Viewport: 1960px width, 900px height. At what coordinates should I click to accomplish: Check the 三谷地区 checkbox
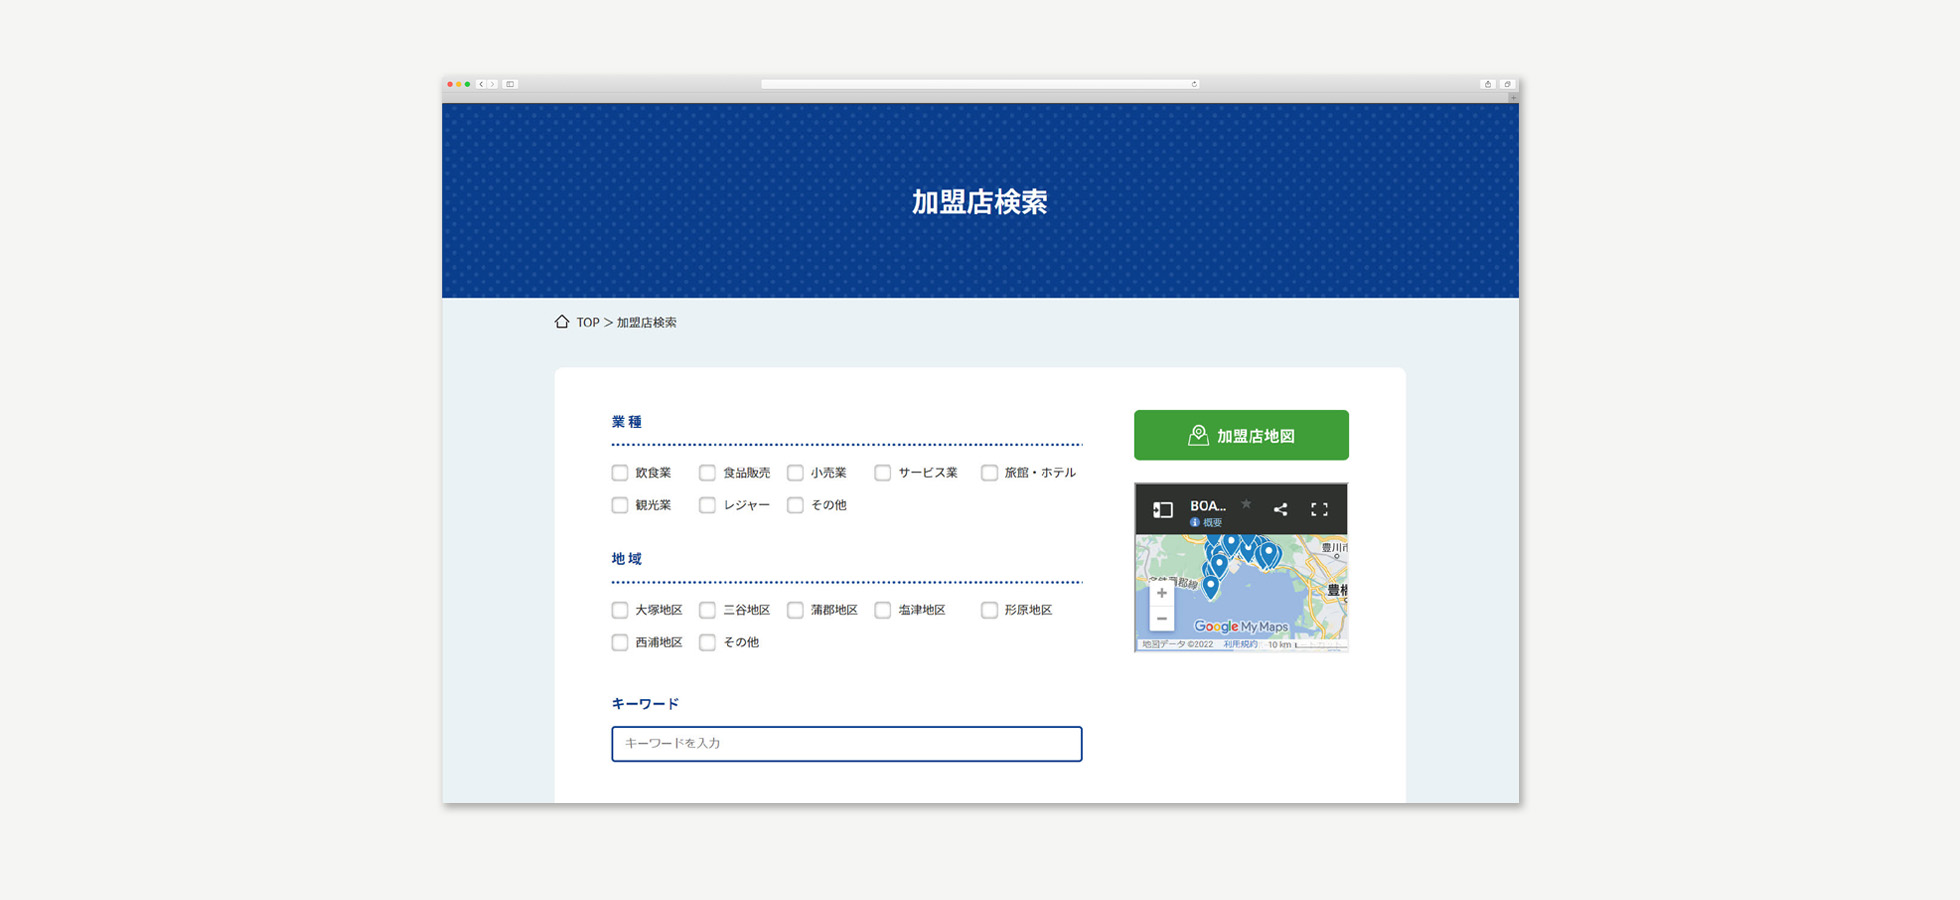(x=707, y=610)
